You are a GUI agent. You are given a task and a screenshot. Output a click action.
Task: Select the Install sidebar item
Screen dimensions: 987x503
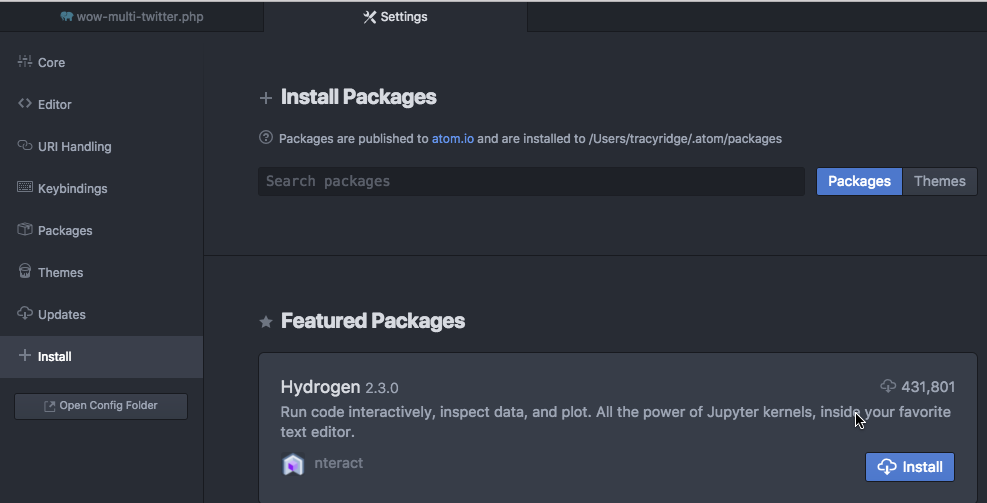(101, 356)
